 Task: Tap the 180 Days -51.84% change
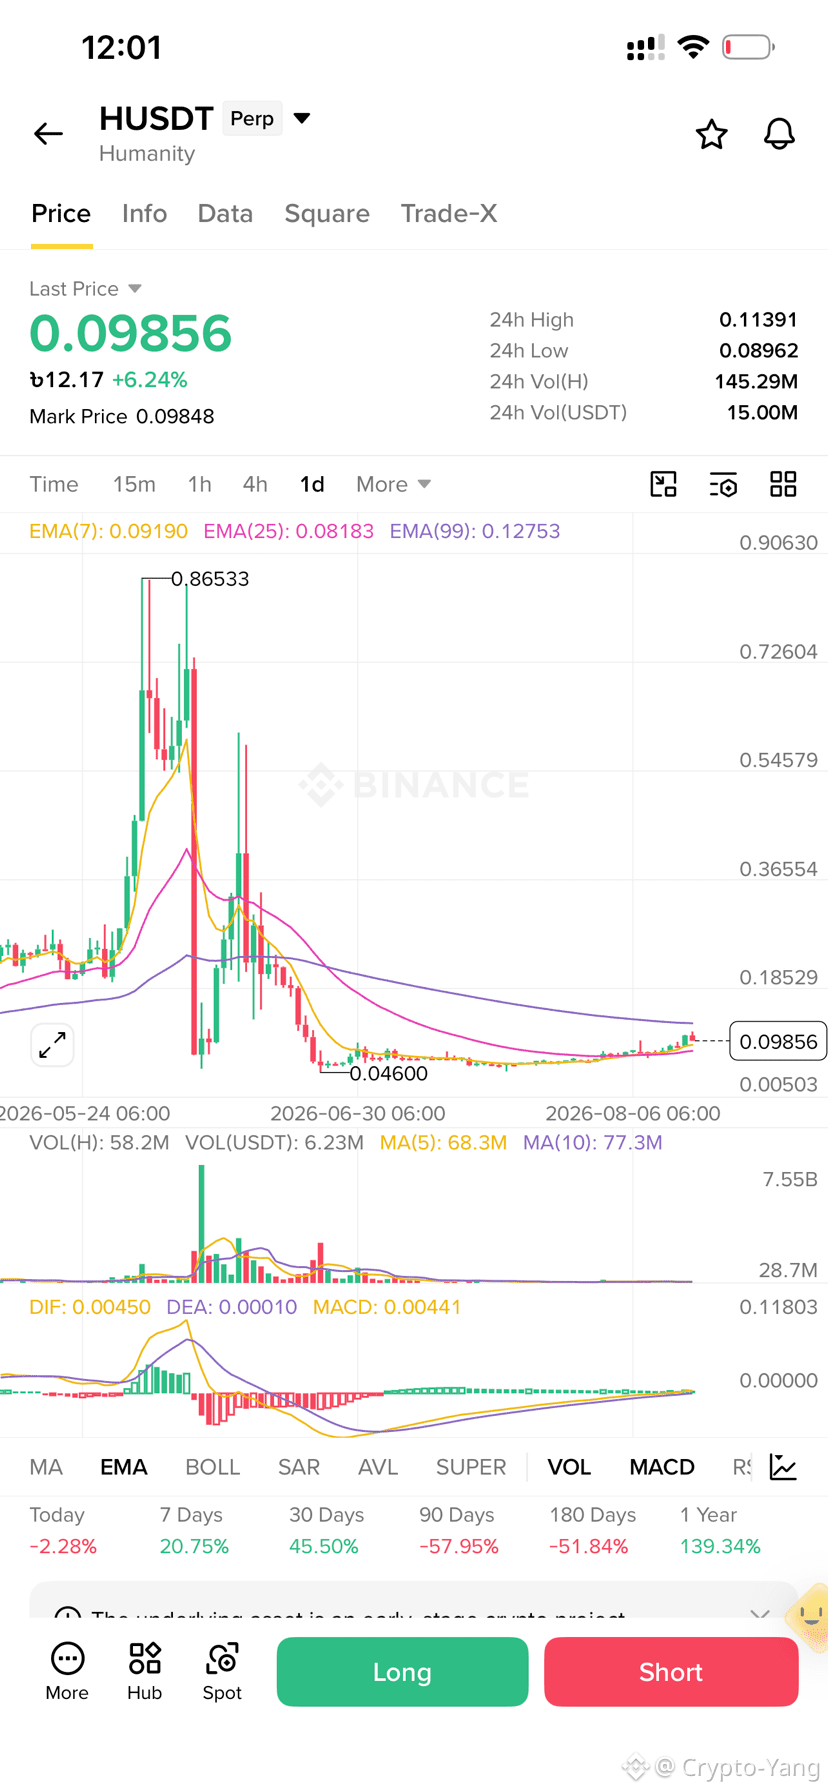click(x=592, y=1531)
